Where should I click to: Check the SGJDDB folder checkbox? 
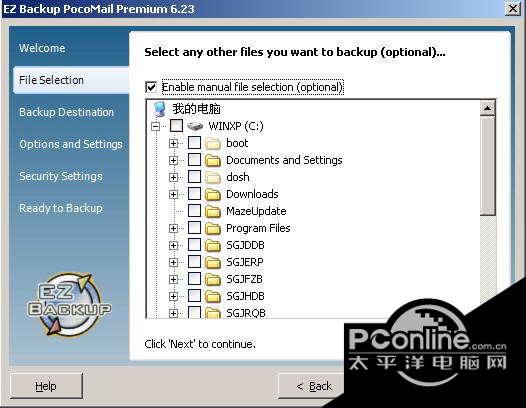(194, 245)
